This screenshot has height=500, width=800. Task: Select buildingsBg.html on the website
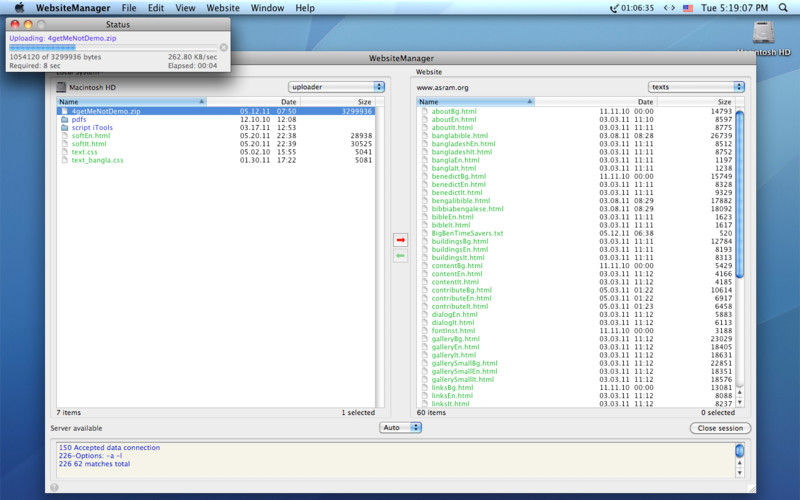click(576, 241)
